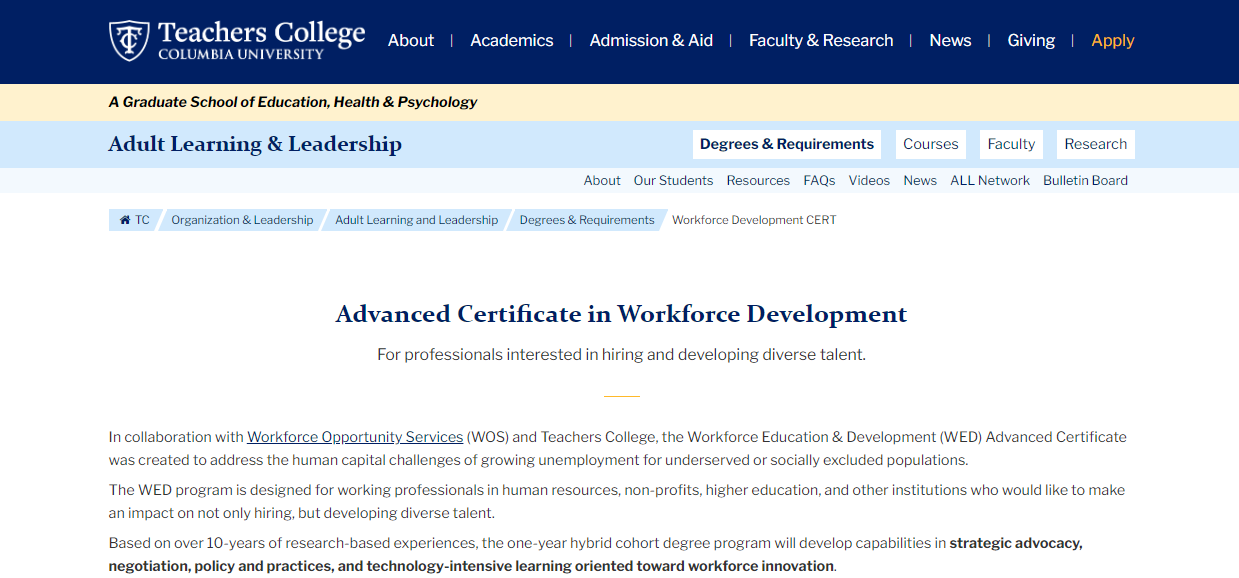Open the Bulletin Board page

point(1085,180)
